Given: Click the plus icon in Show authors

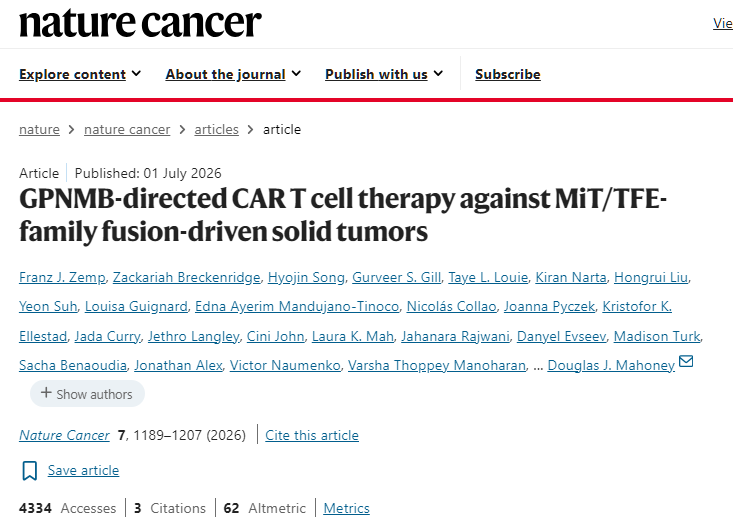Looking at the screenshot, I should (46, 393).
